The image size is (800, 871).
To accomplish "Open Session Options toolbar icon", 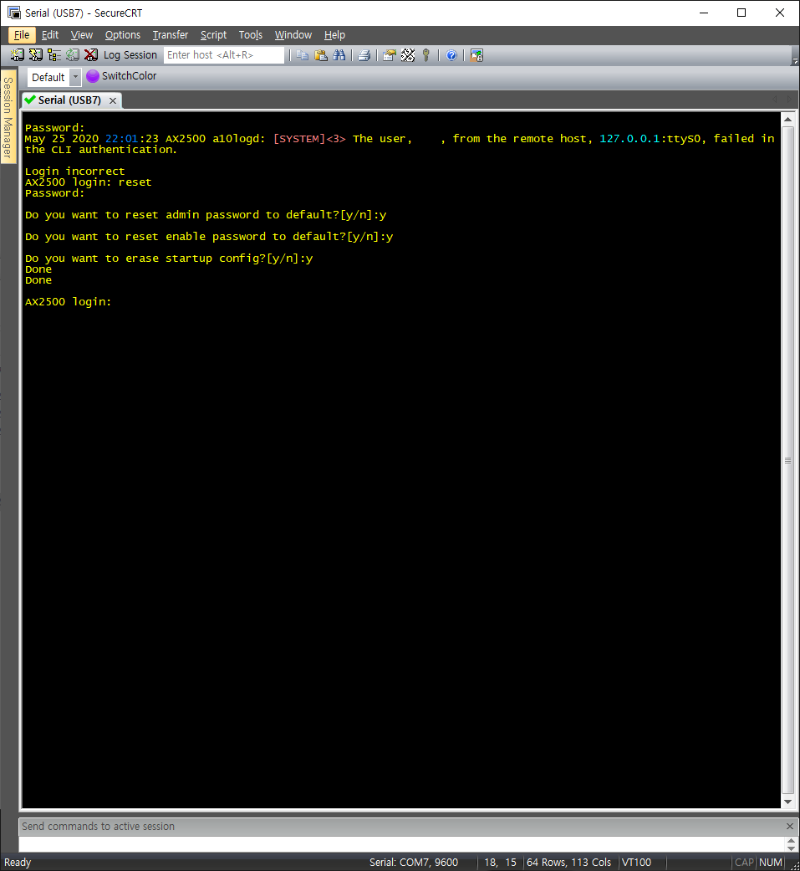I will coord(389,55).
